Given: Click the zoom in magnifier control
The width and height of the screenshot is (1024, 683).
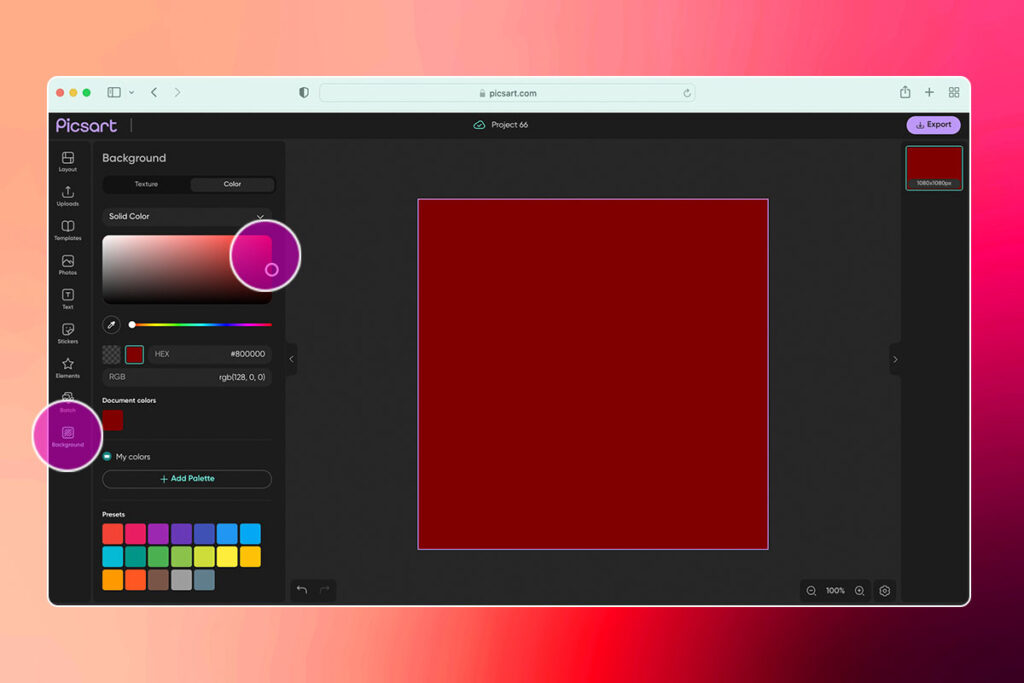Looking at the screenshot, I should 859,590.
